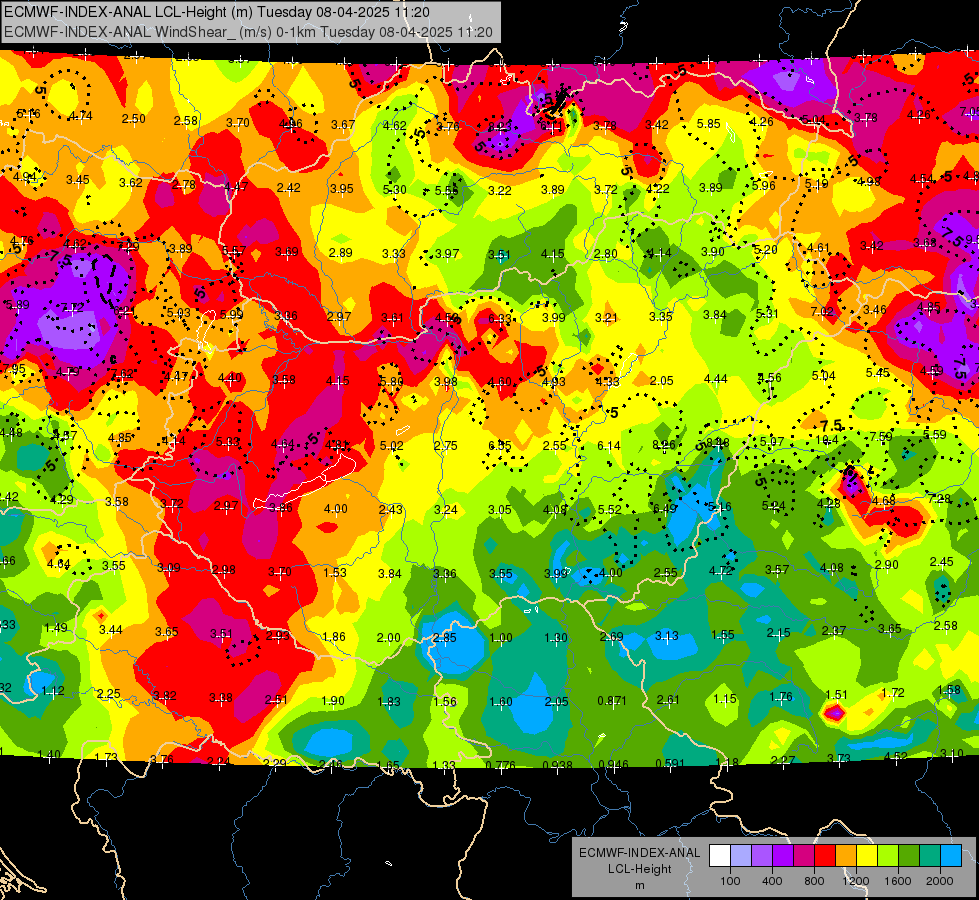Click the legend tick label 400

click(x=772, y=881)
